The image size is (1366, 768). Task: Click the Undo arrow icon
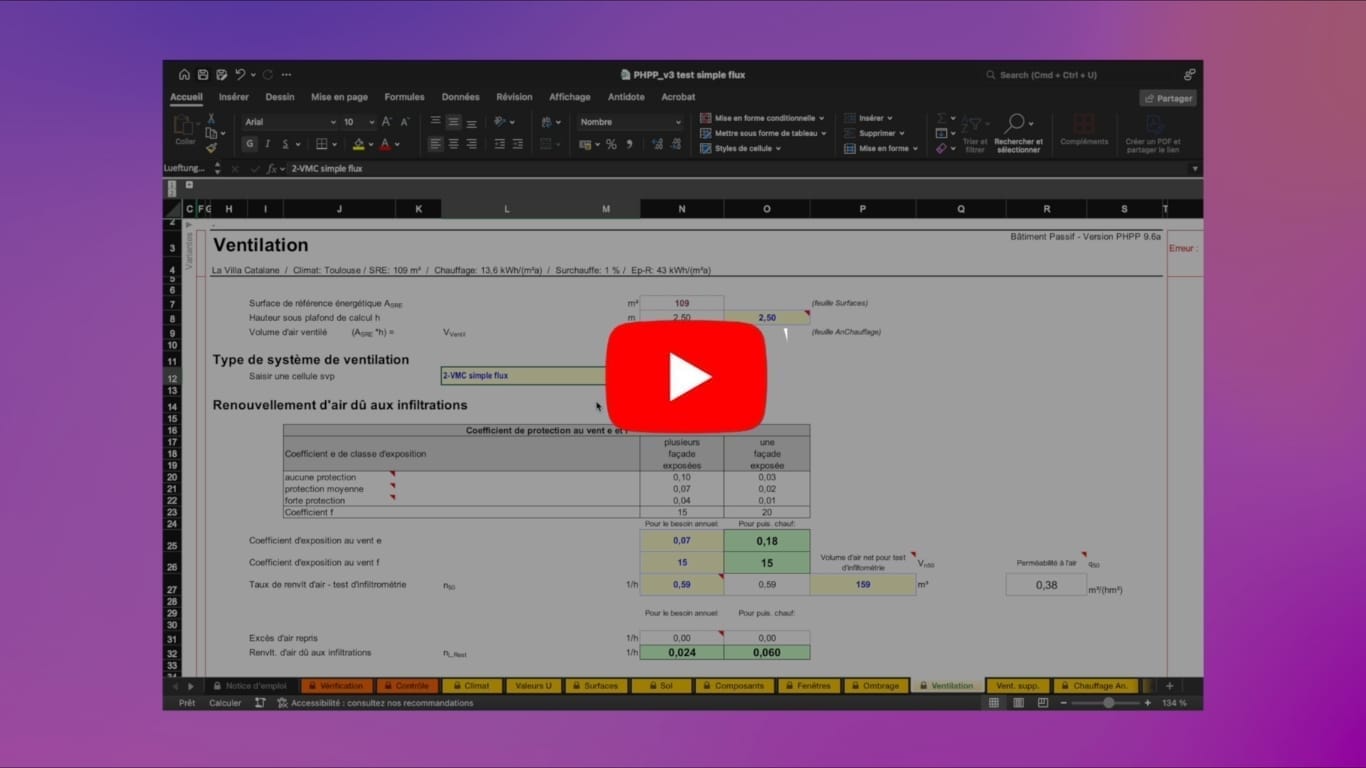pos(240,75)
